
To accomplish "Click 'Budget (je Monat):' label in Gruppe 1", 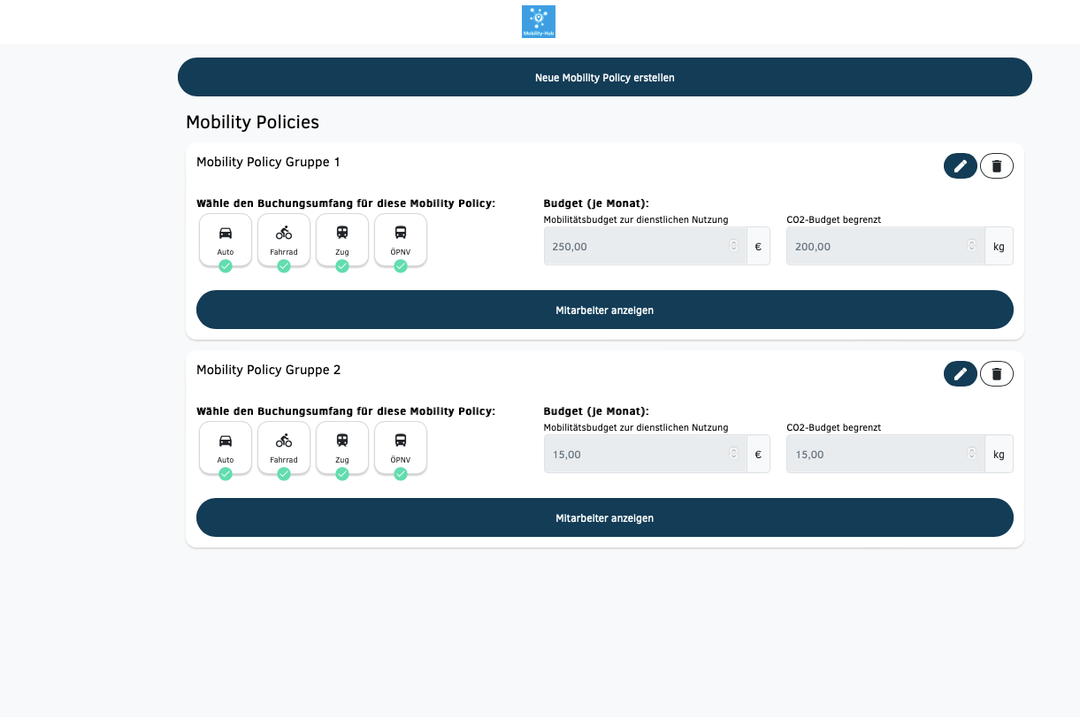I will tap(596, 203).
